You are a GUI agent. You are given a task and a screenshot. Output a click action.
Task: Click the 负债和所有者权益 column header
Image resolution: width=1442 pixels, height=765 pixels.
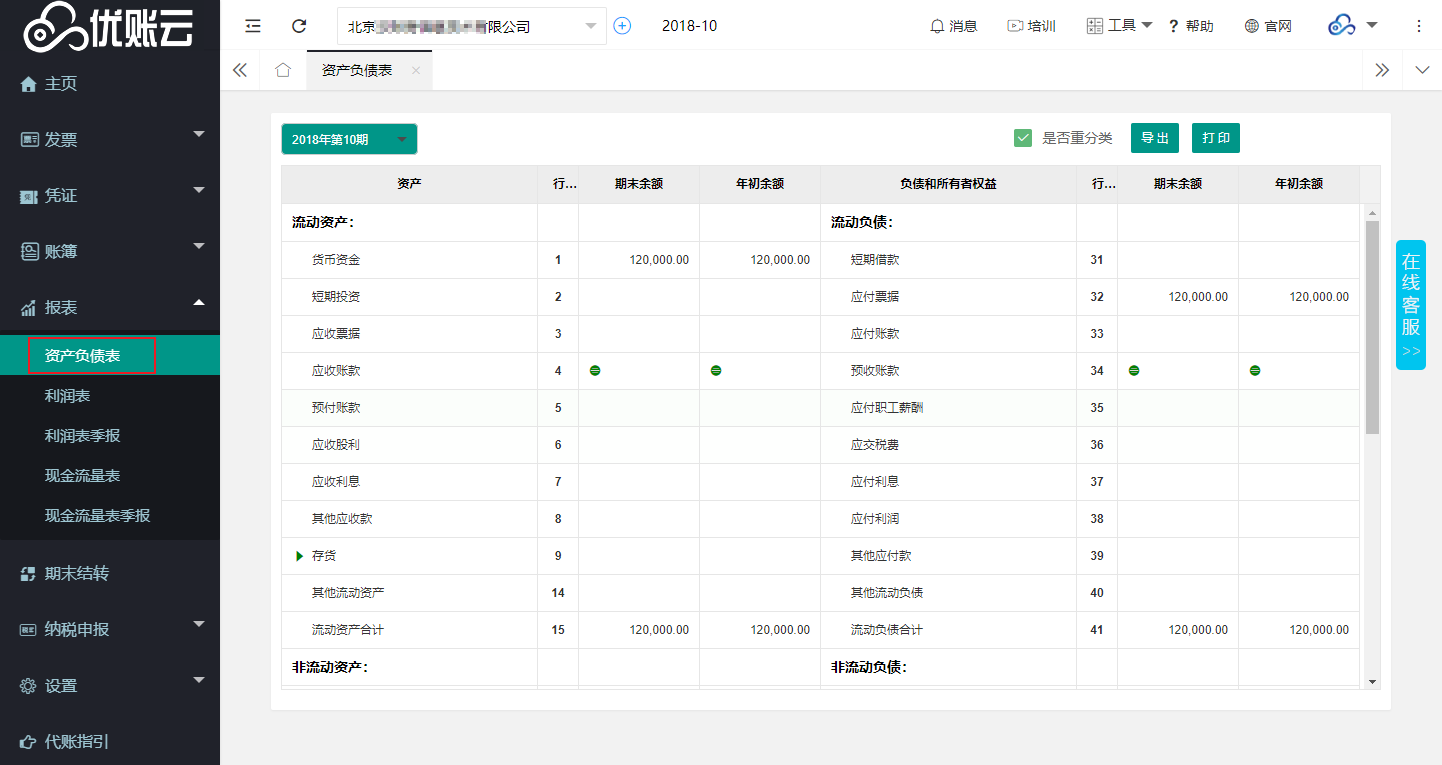tap(948, 184)
